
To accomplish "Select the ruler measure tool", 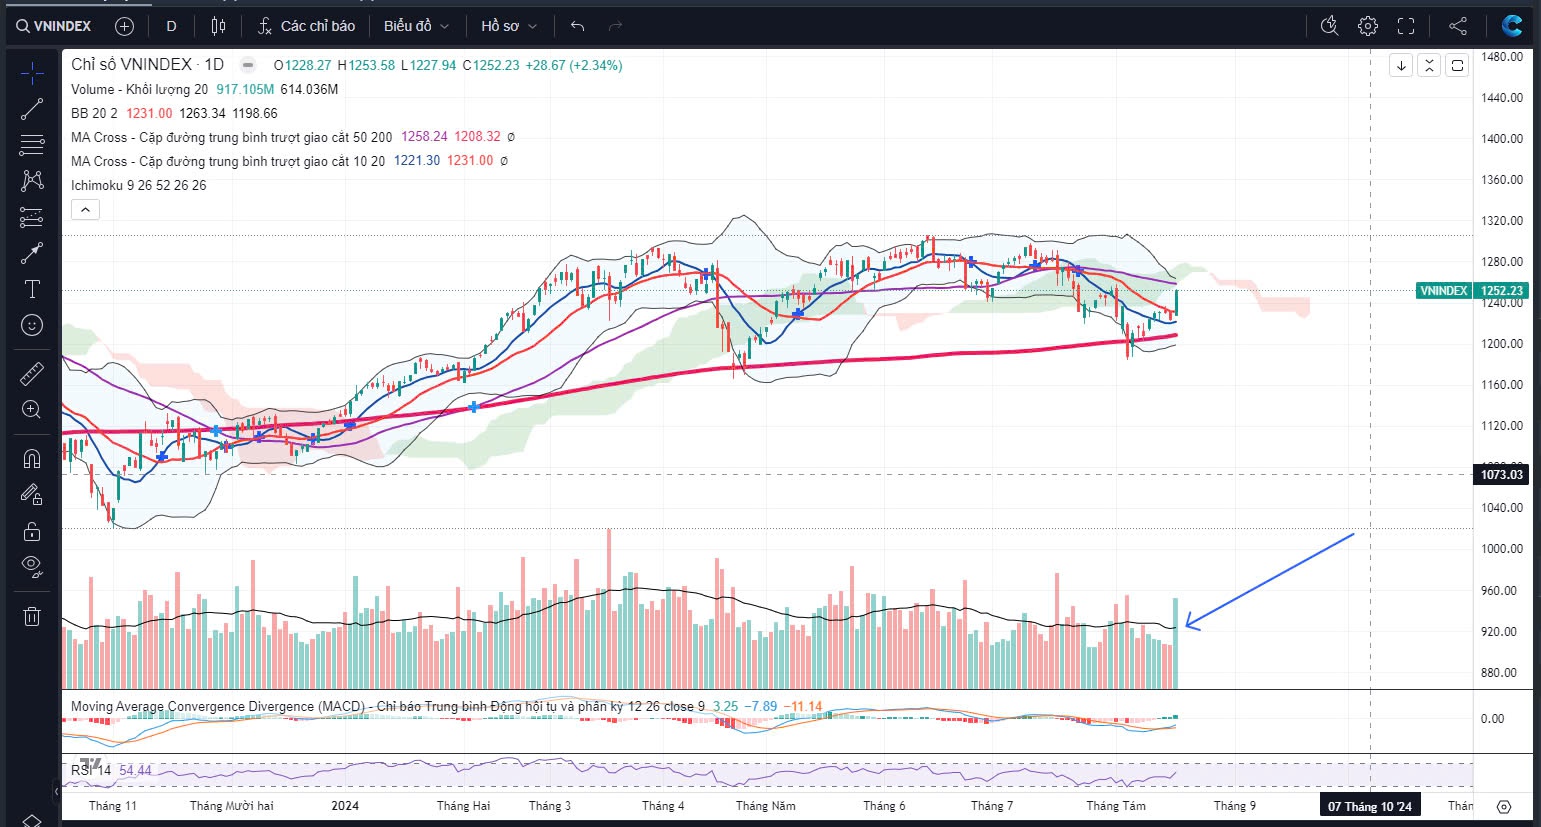I will coord(32,374).
